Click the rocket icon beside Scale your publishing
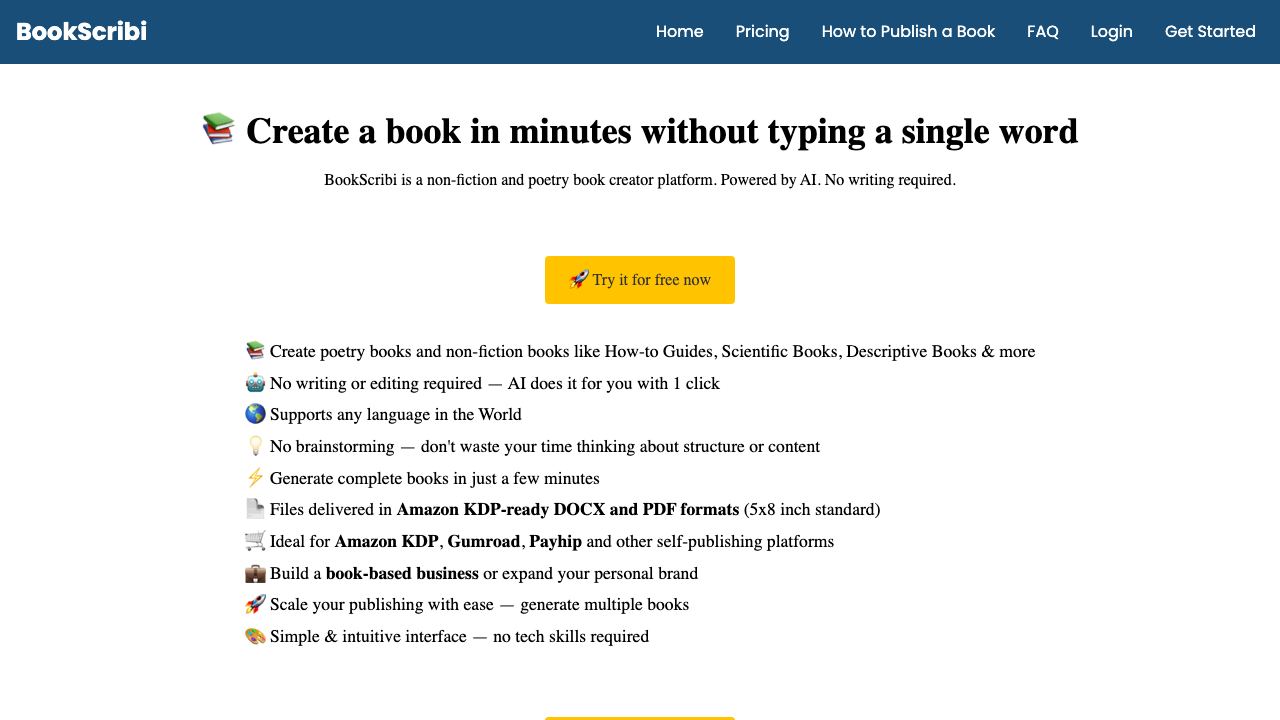 255,604
